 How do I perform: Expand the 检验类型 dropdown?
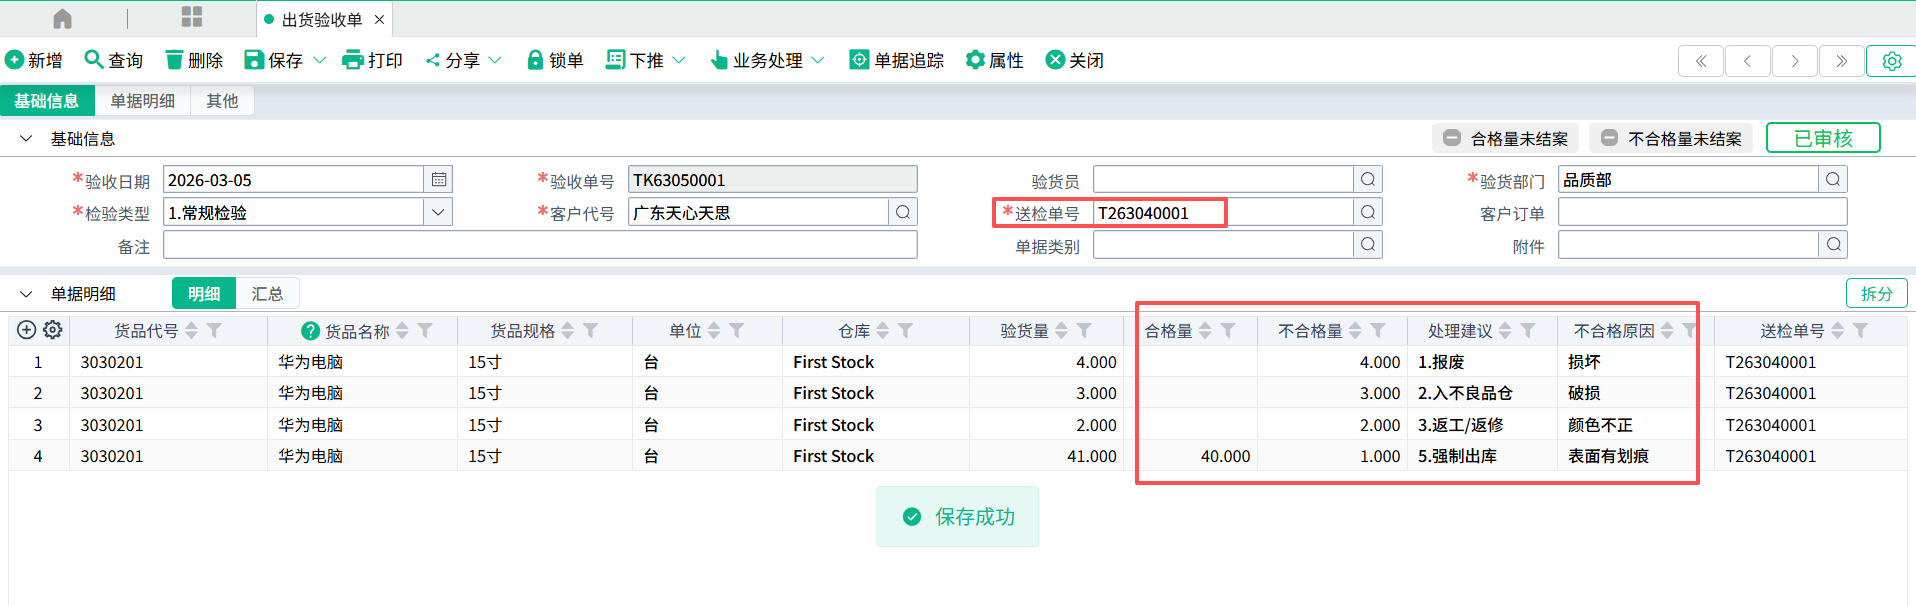click(x=438, y=212)
